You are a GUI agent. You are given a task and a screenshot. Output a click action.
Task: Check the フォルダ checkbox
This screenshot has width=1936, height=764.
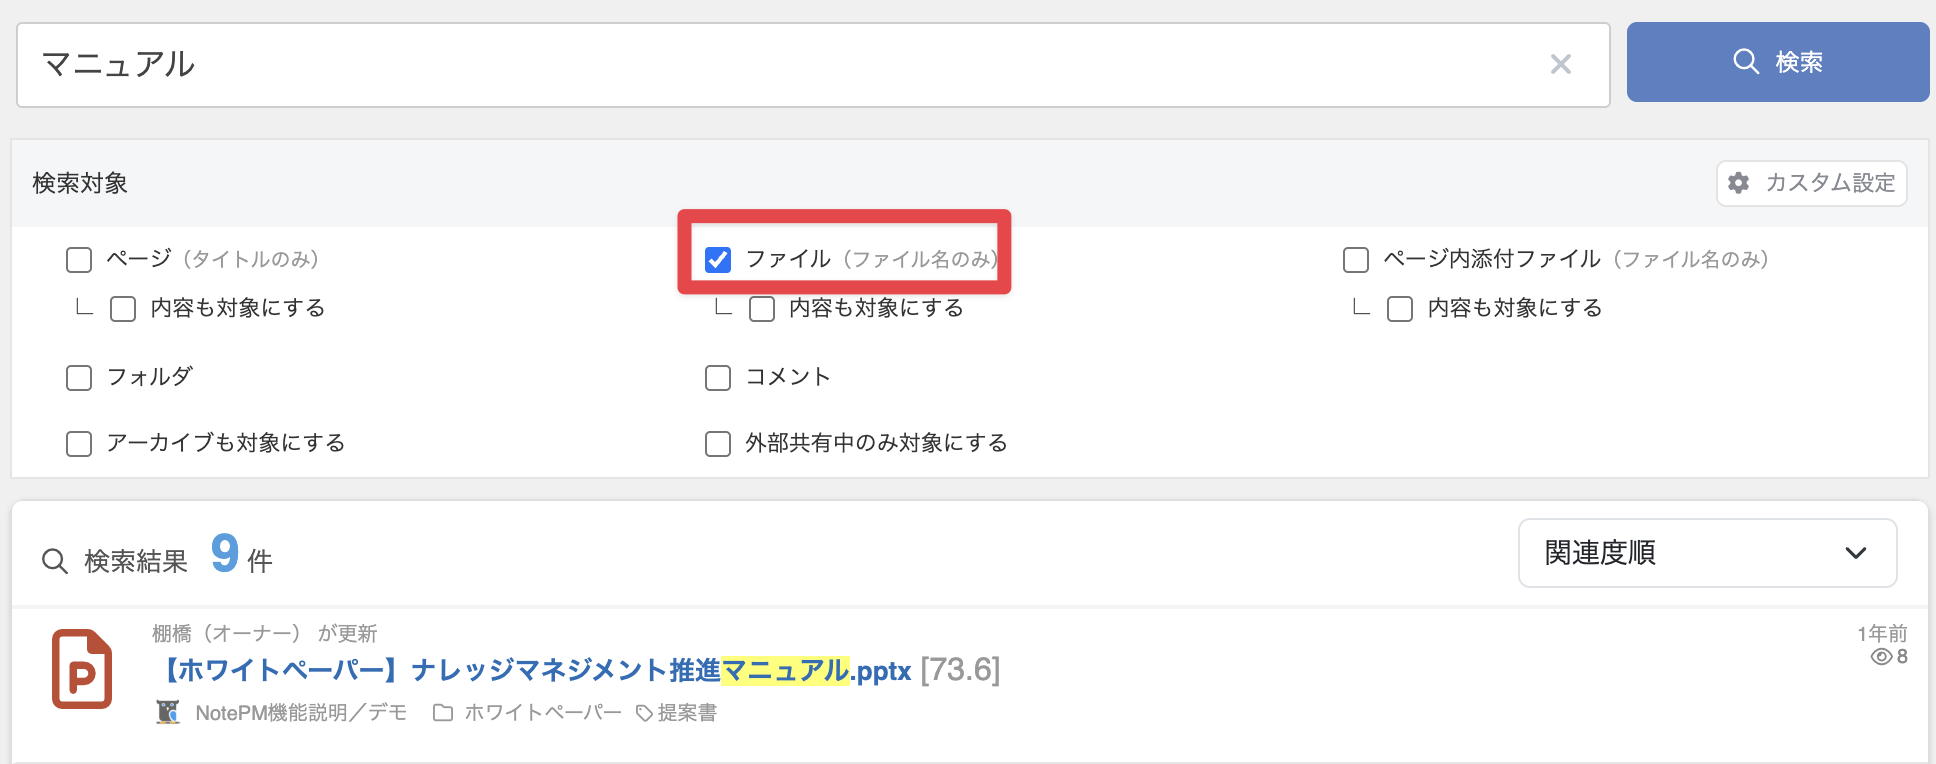tap(79, 378)
